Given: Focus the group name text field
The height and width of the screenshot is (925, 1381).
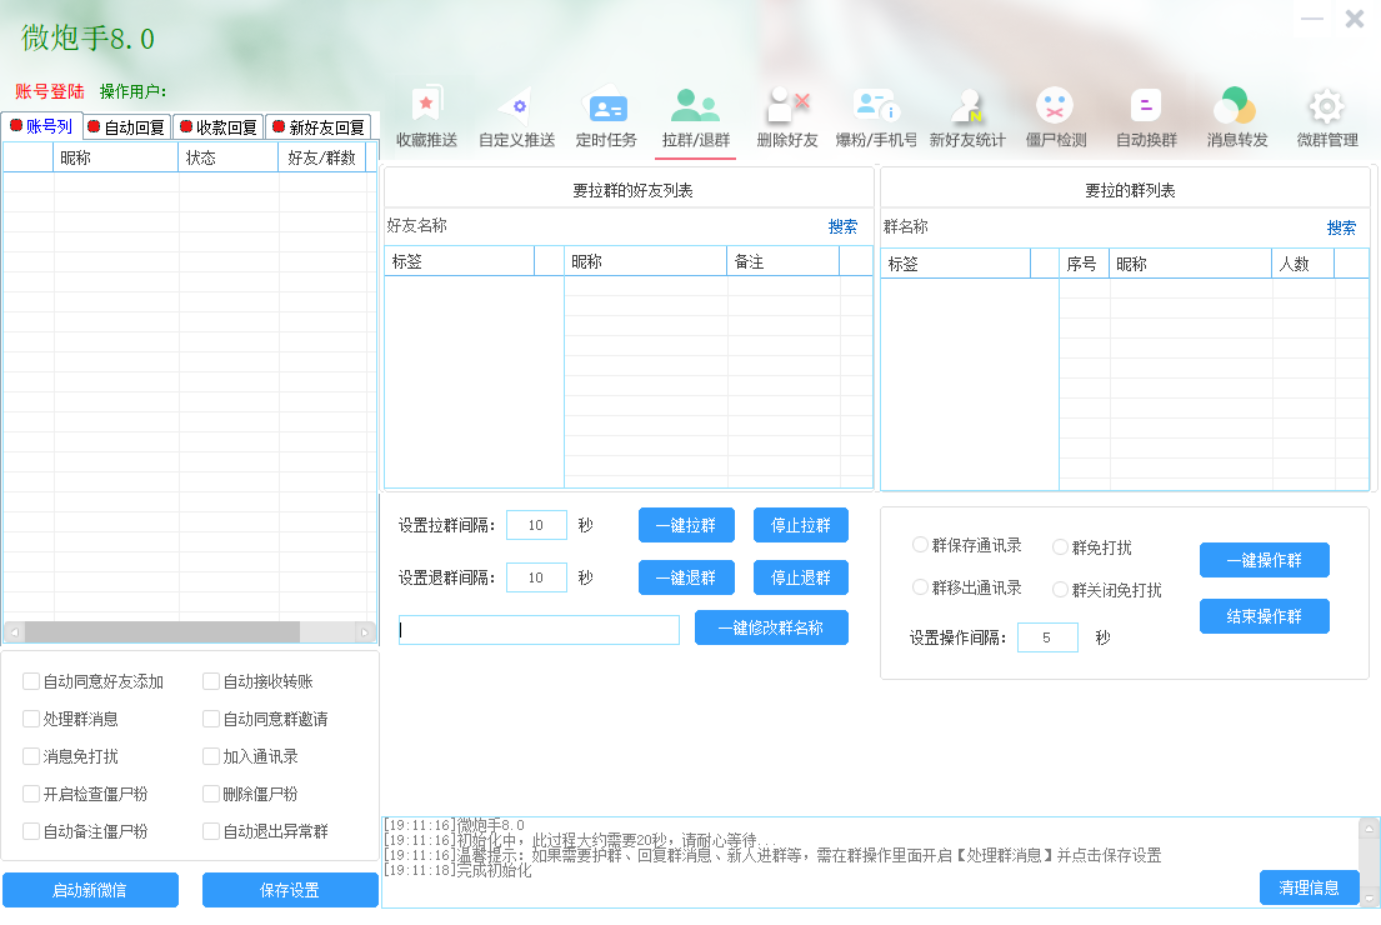Looking at the screenshot, I should point(539,630).
